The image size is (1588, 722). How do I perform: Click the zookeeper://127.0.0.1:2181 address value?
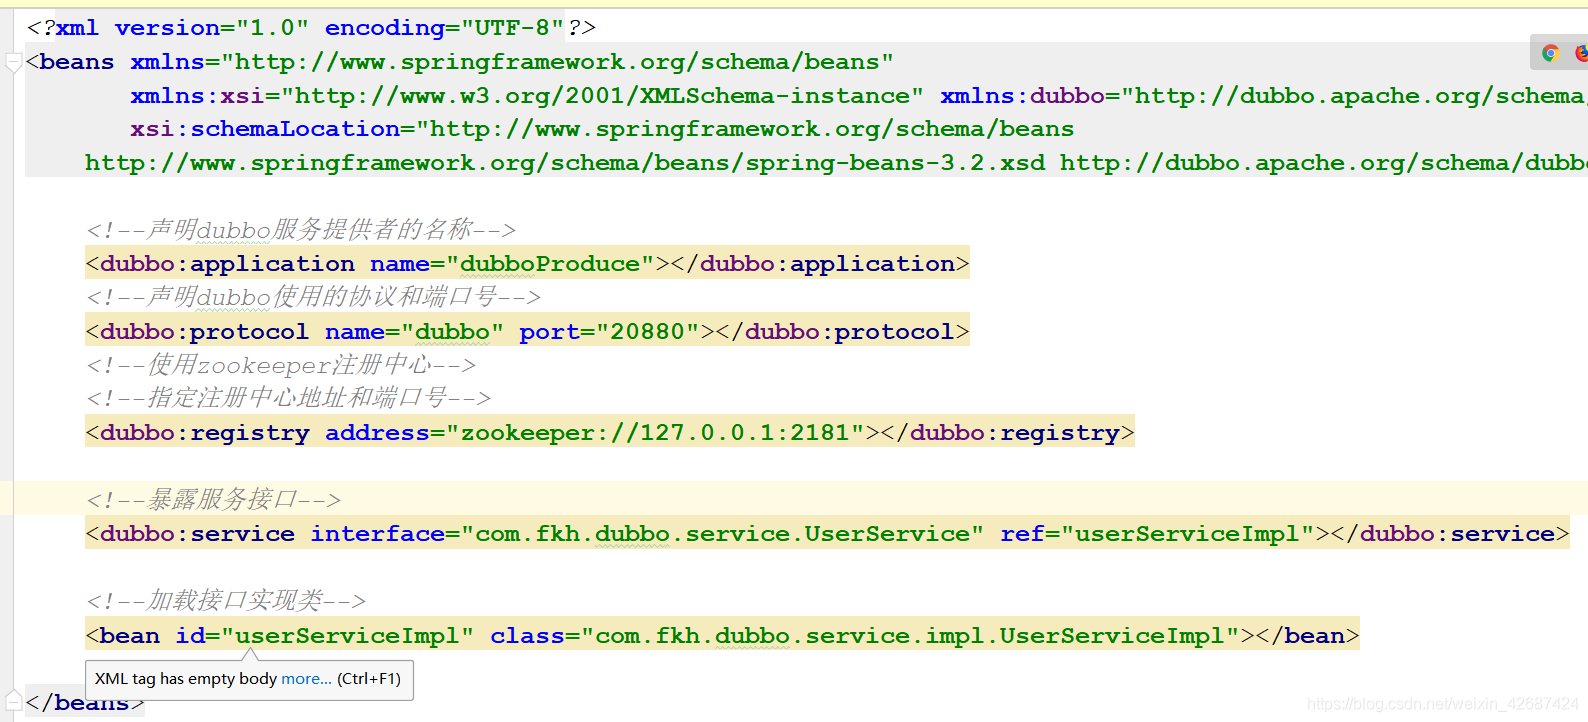tap(655, 433)
